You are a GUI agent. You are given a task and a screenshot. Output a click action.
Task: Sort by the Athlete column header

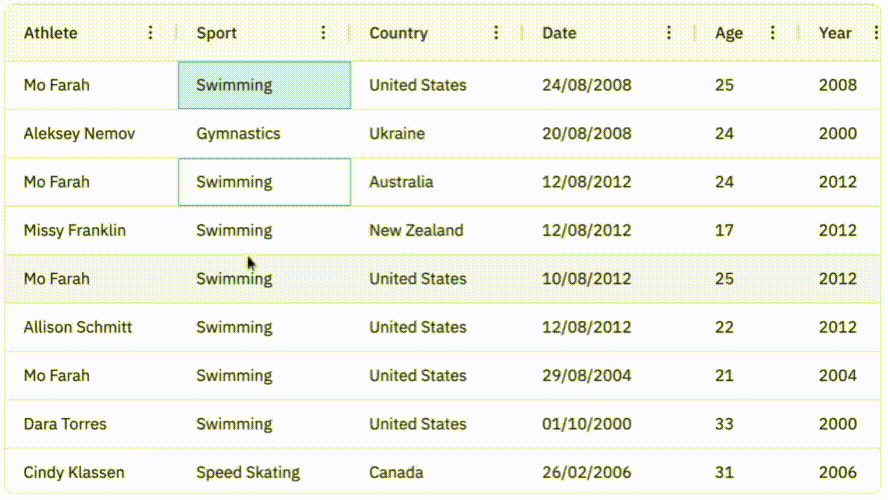(50, 33)
